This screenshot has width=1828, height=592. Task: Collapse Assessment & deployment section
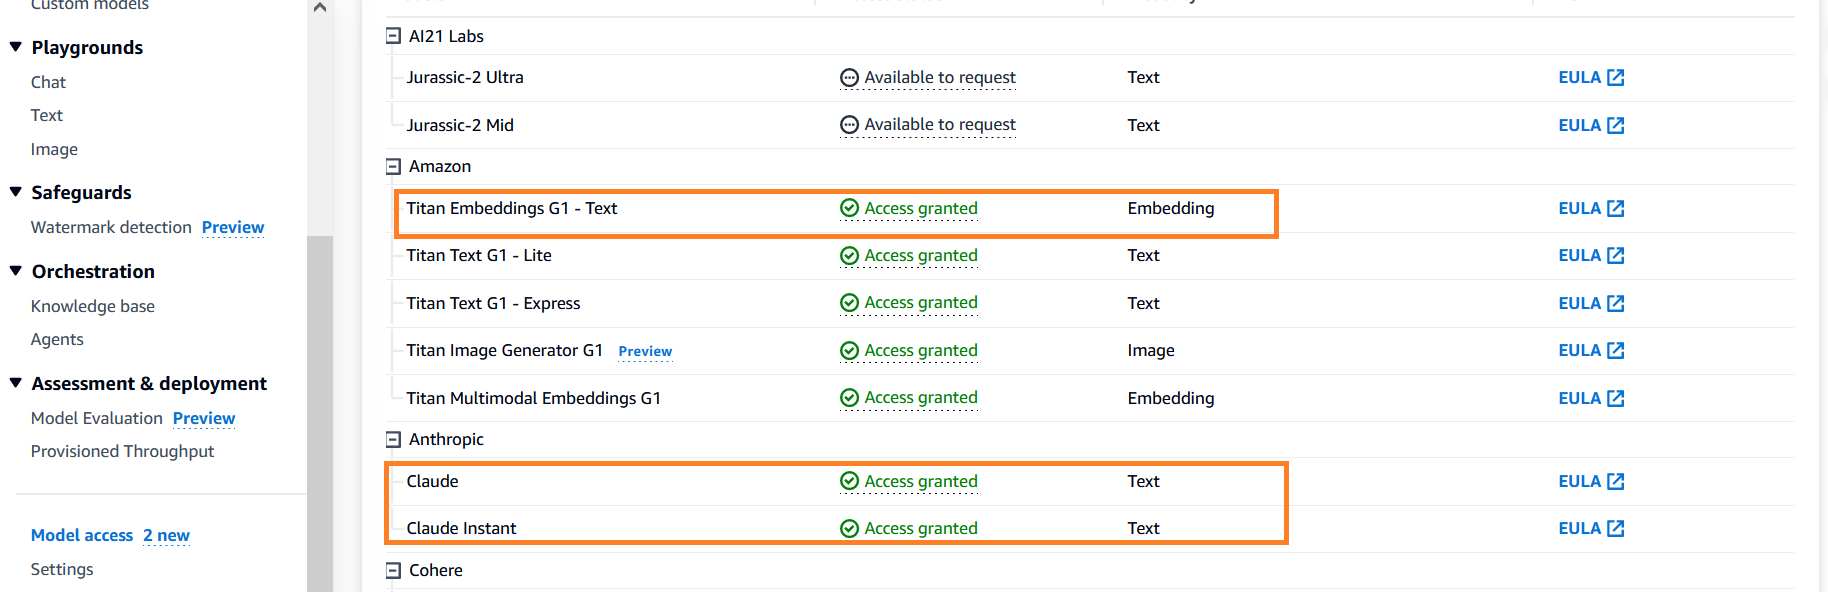tap(16, 383)
